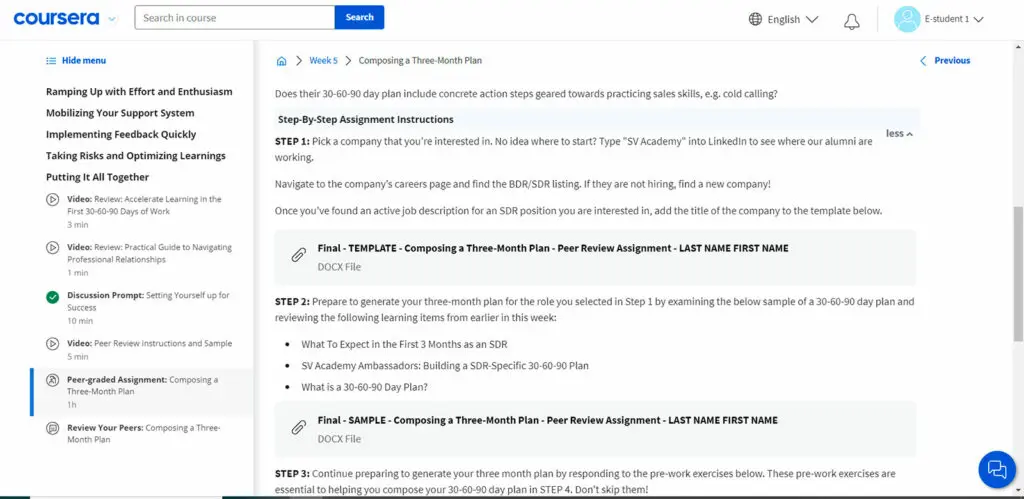
Task: Focus the Search in course field
Action: (234, 18)
